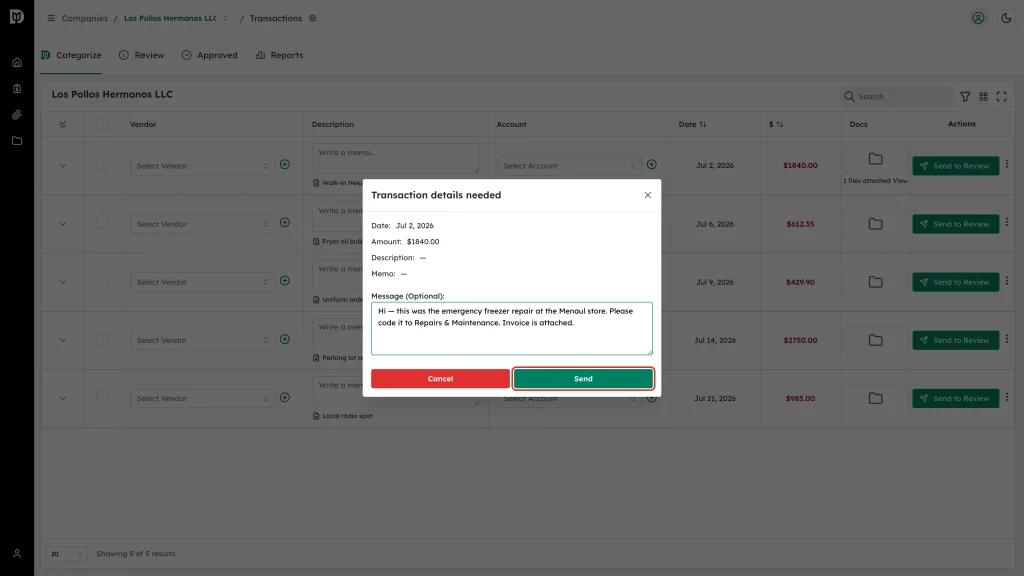The height and width of the screenshot is (576, 1024).
Task: Toggle dark mode moon icon
Action: tap(1006, 18)
